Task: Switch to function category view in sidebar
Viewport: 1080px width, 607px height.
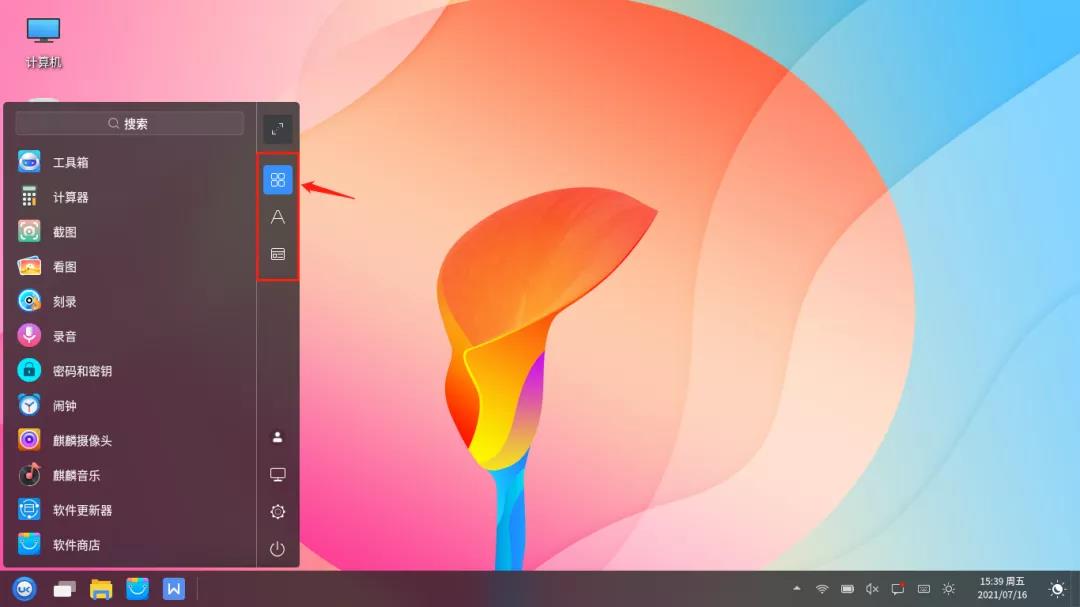Action: pos(278,254)
